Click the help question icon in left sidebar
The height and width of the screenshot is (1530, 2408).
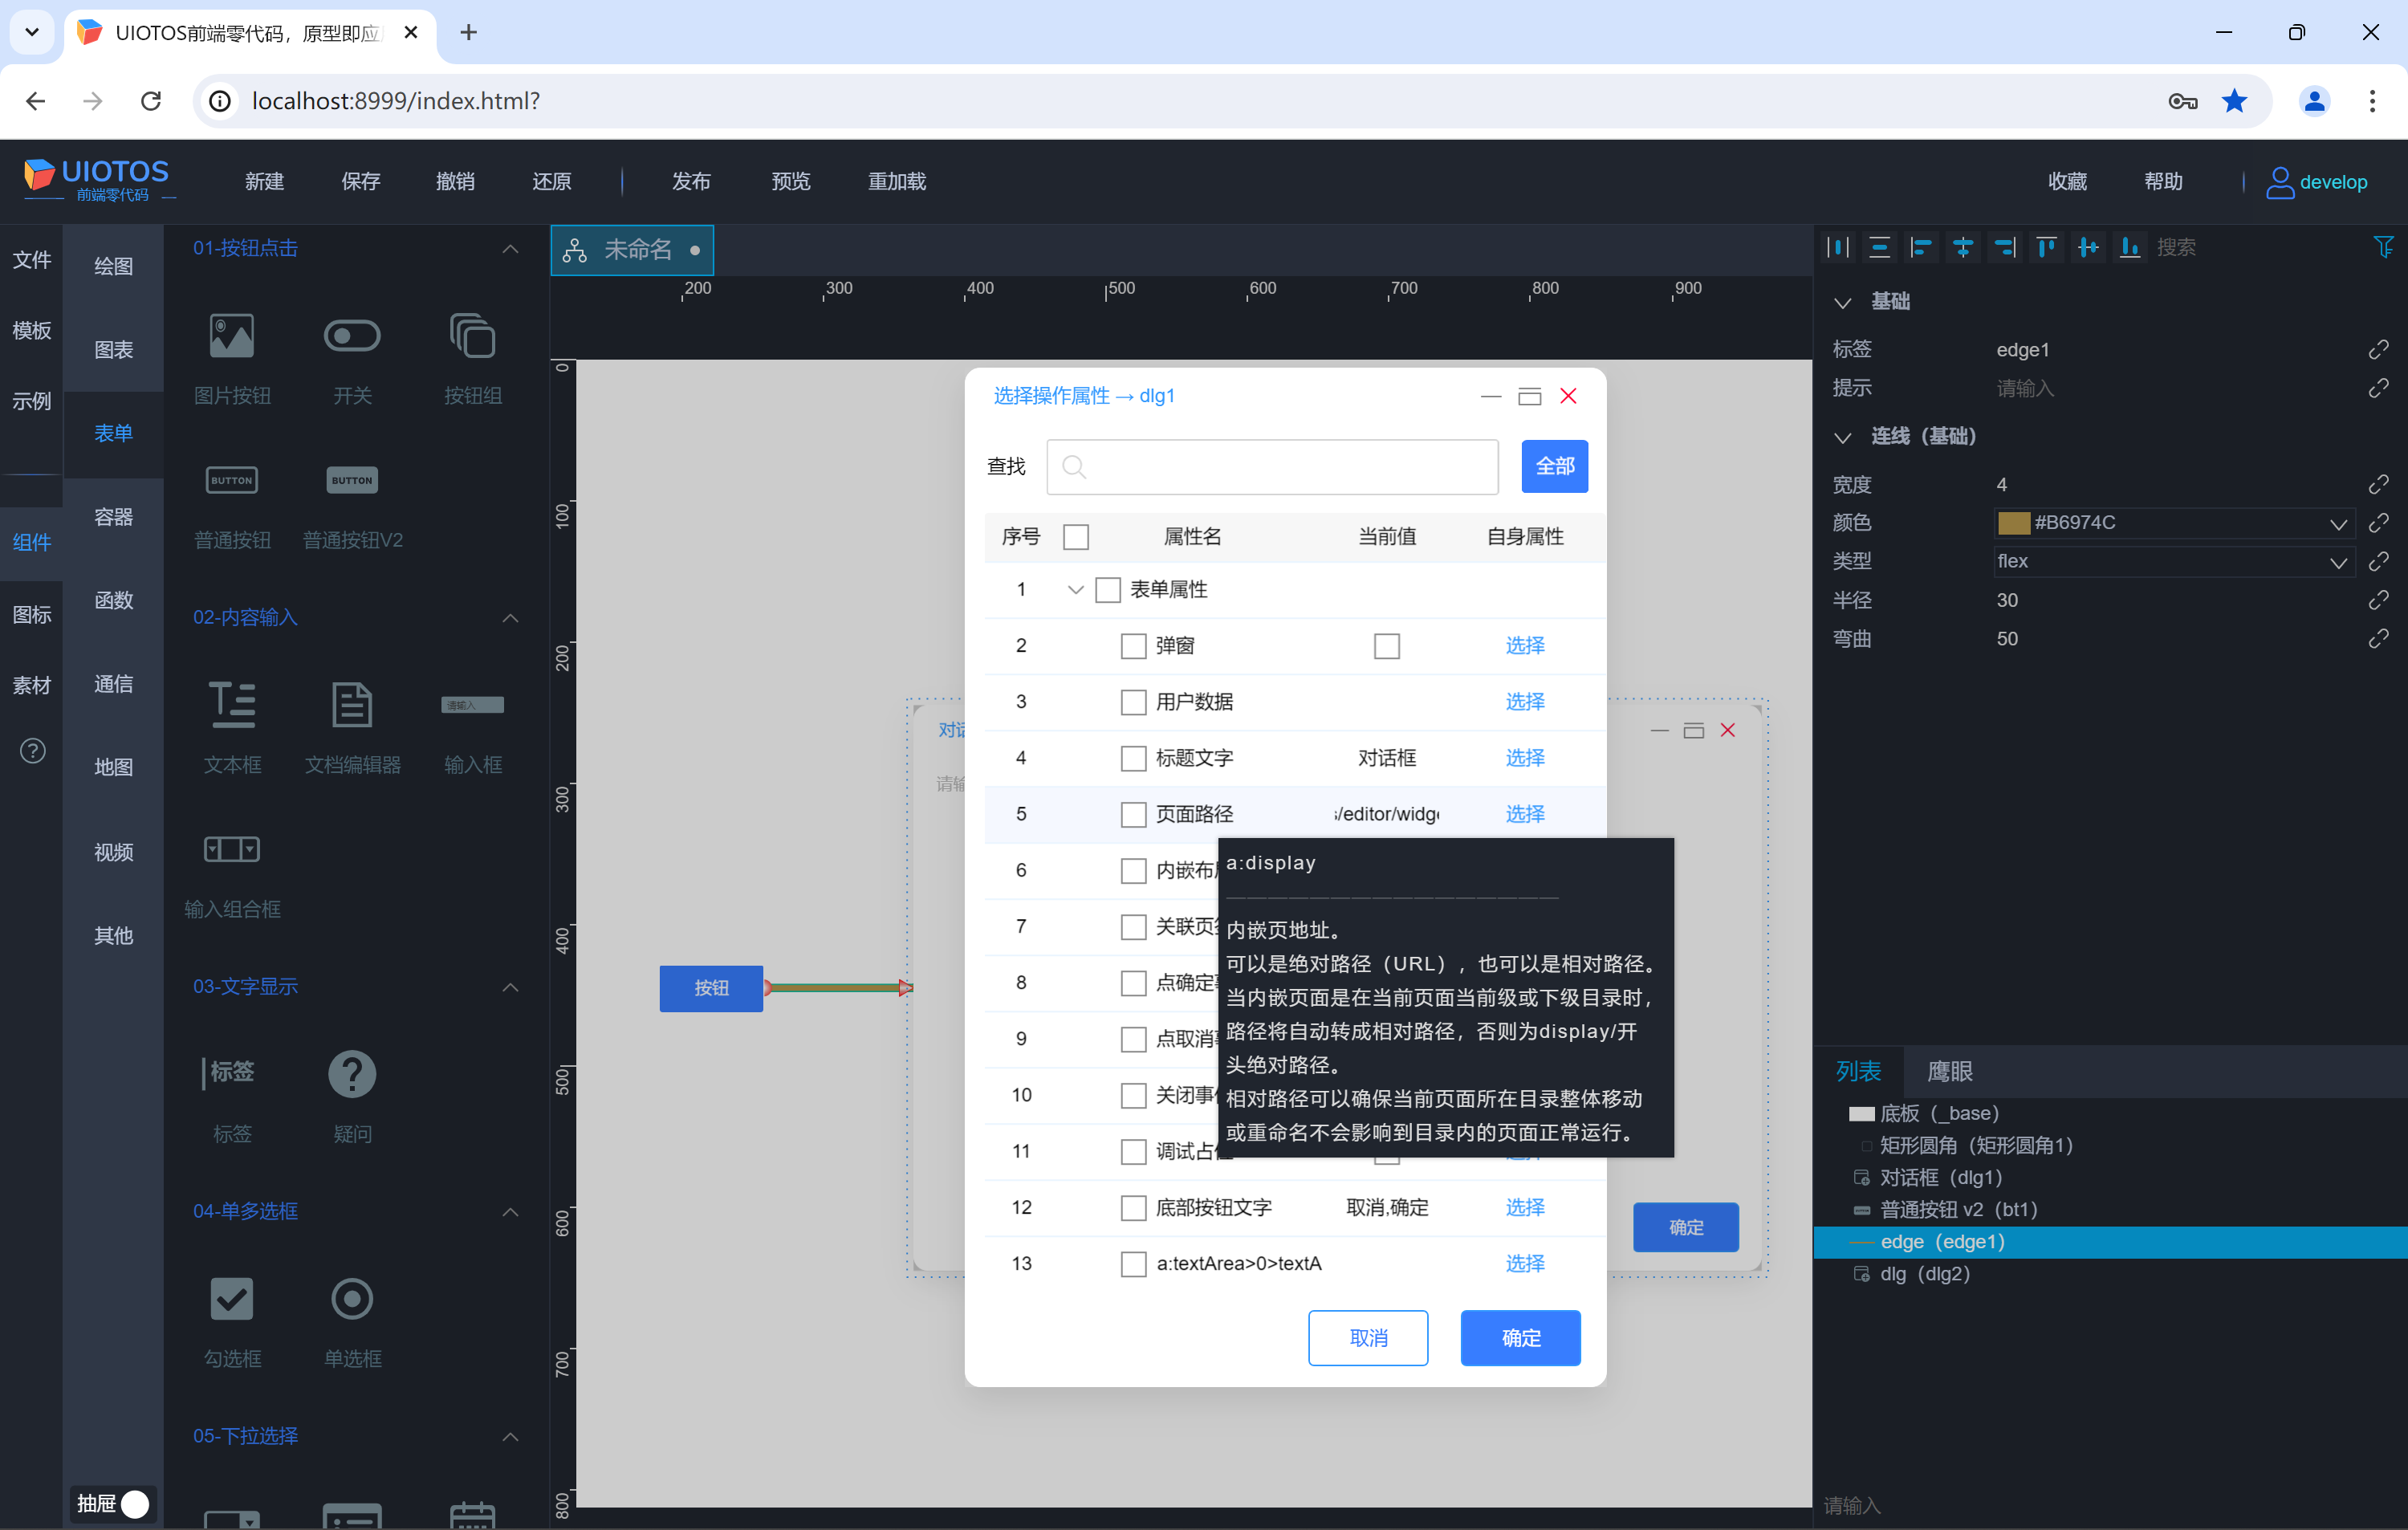(32, 751)
